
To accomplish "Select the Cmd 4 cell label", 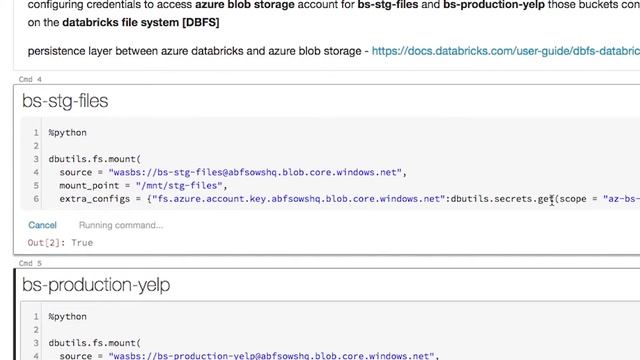I will (30, 79).
